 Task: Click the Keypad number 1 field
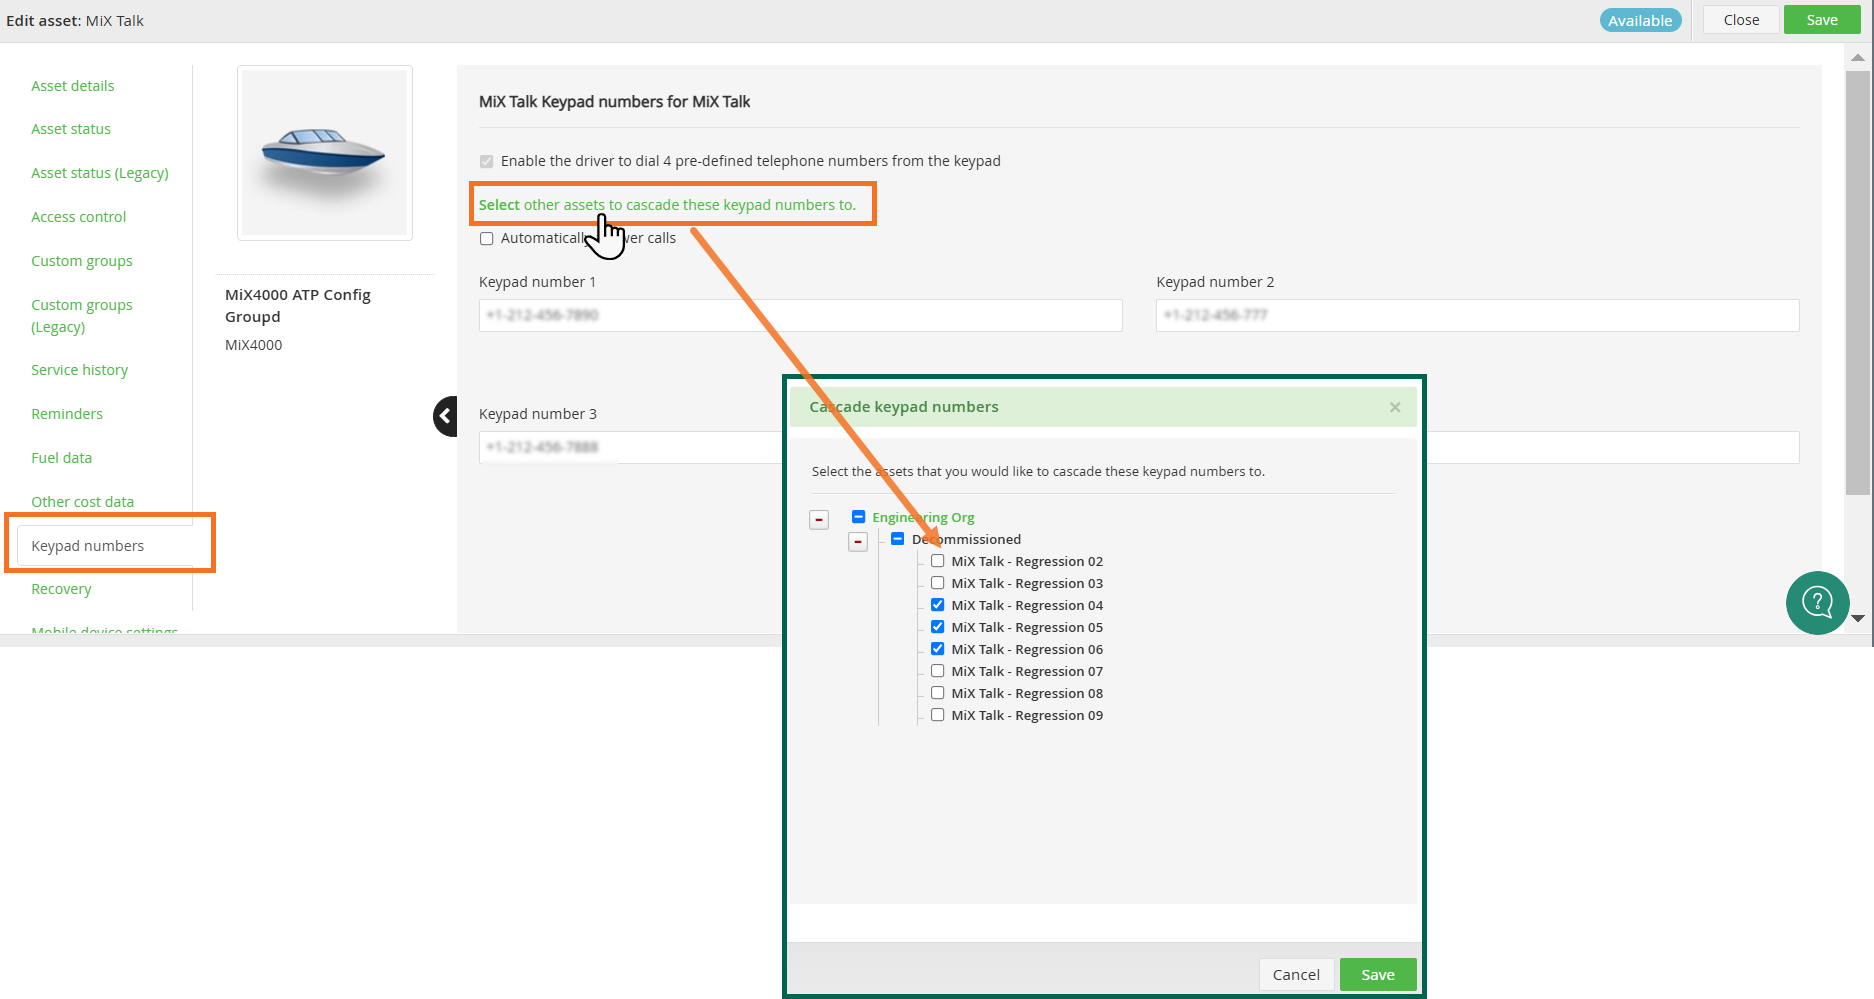(800, 315)
